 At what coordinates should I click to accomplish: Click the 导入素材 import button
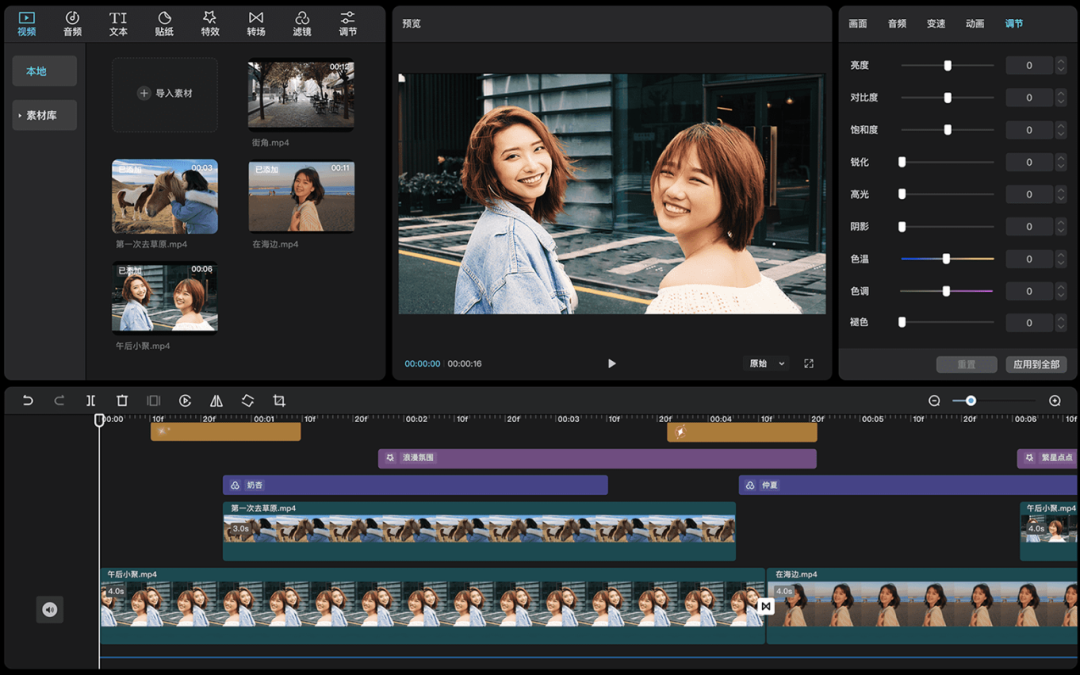(x=165, y=94)
